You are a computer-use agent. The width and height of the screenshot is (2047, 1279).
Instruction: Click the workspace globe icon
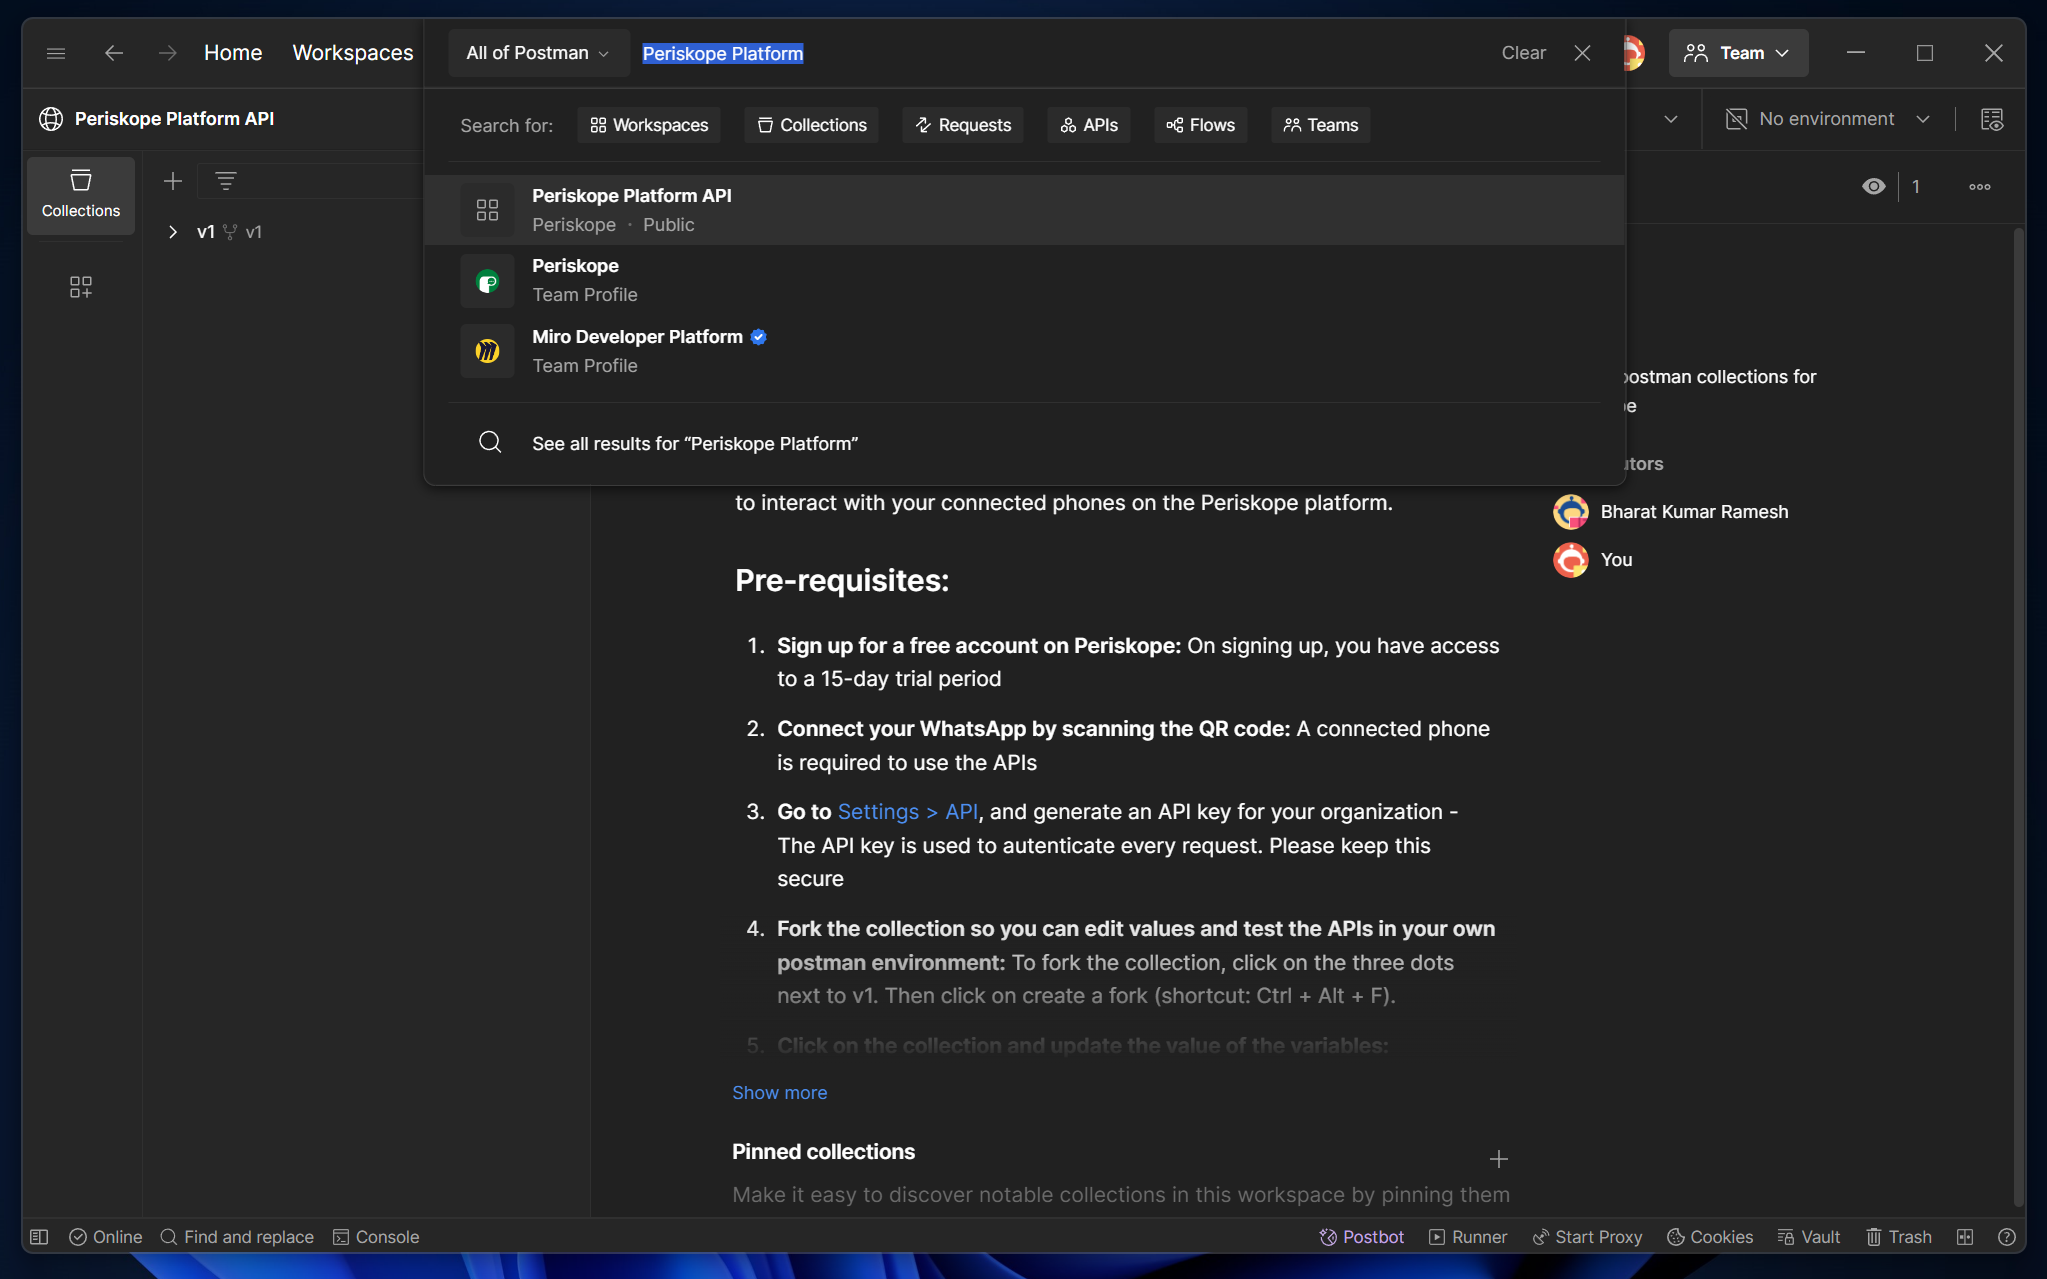tap(51, 119)
